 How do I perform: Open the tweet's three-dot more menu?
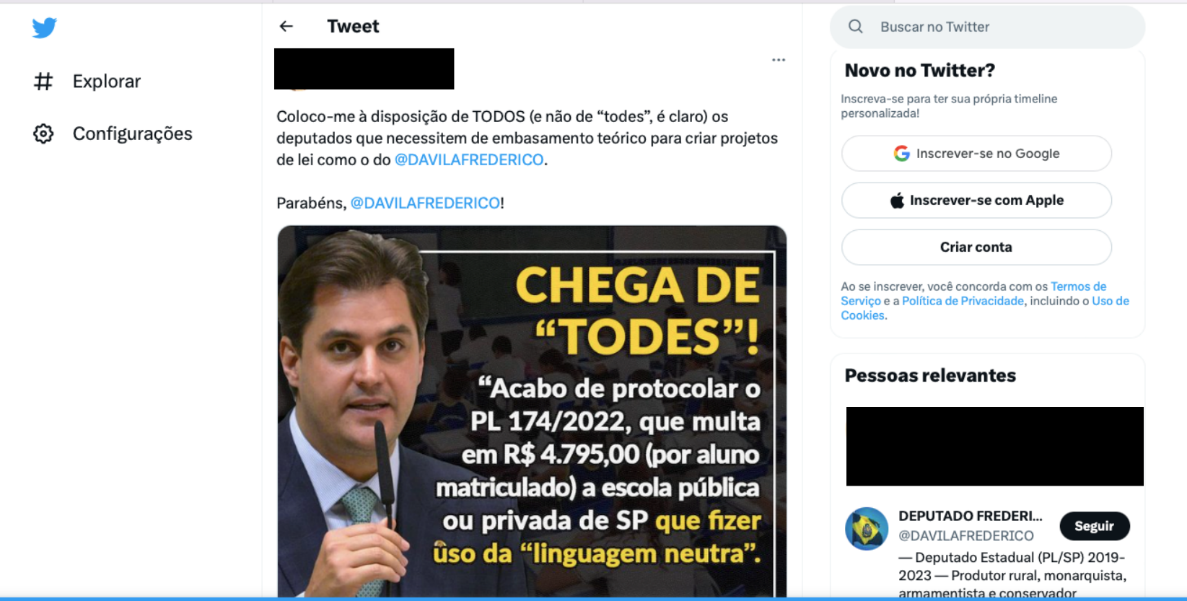click(x=778, y=60)
